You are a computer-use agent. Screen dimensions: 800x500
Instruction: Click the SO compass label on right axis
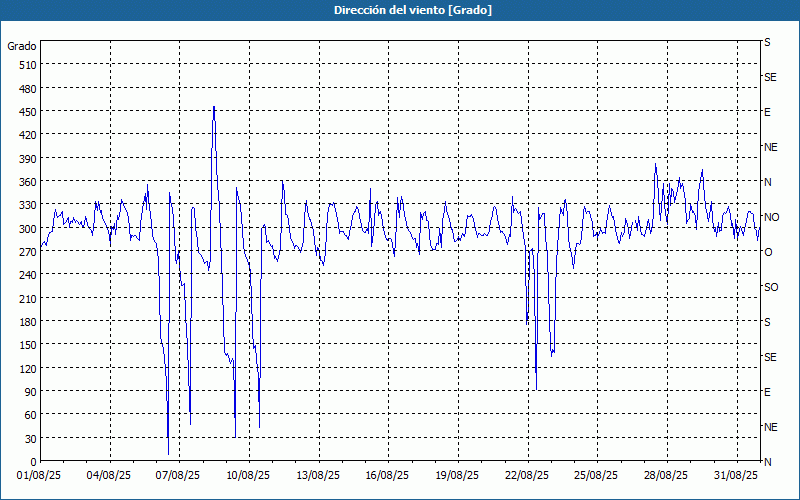pos(771,287)
